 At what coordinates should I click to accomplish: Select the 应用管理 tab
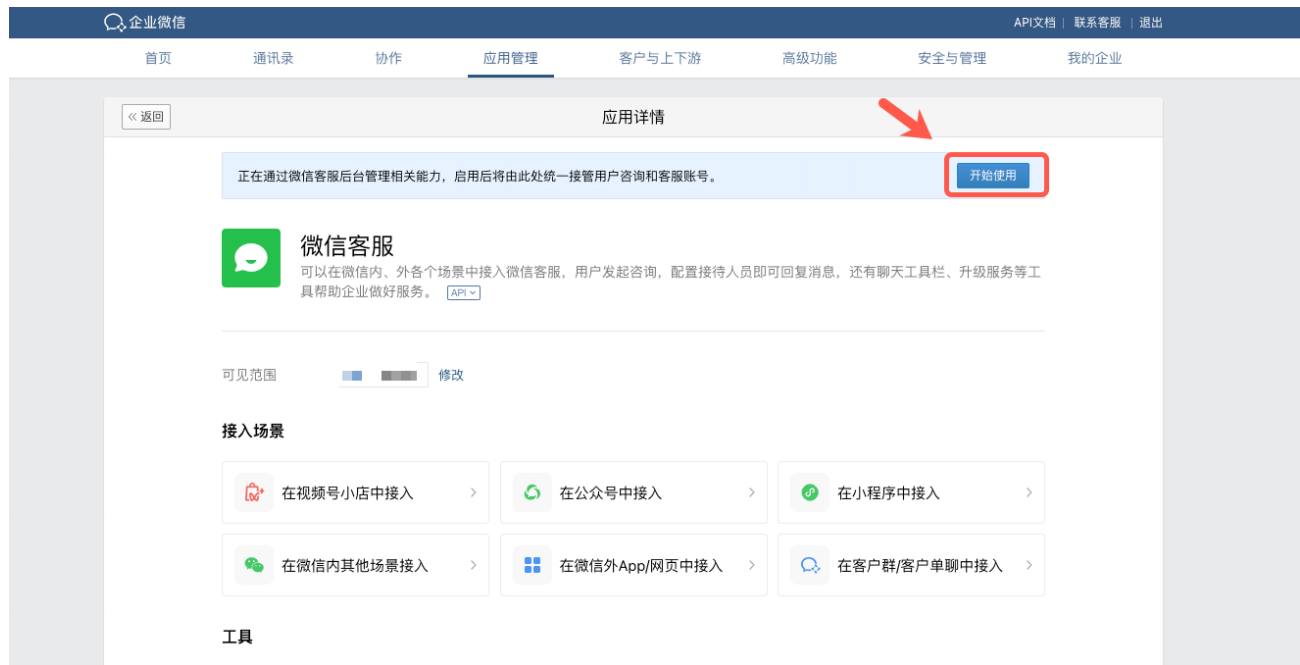click(x=510, y=58)
